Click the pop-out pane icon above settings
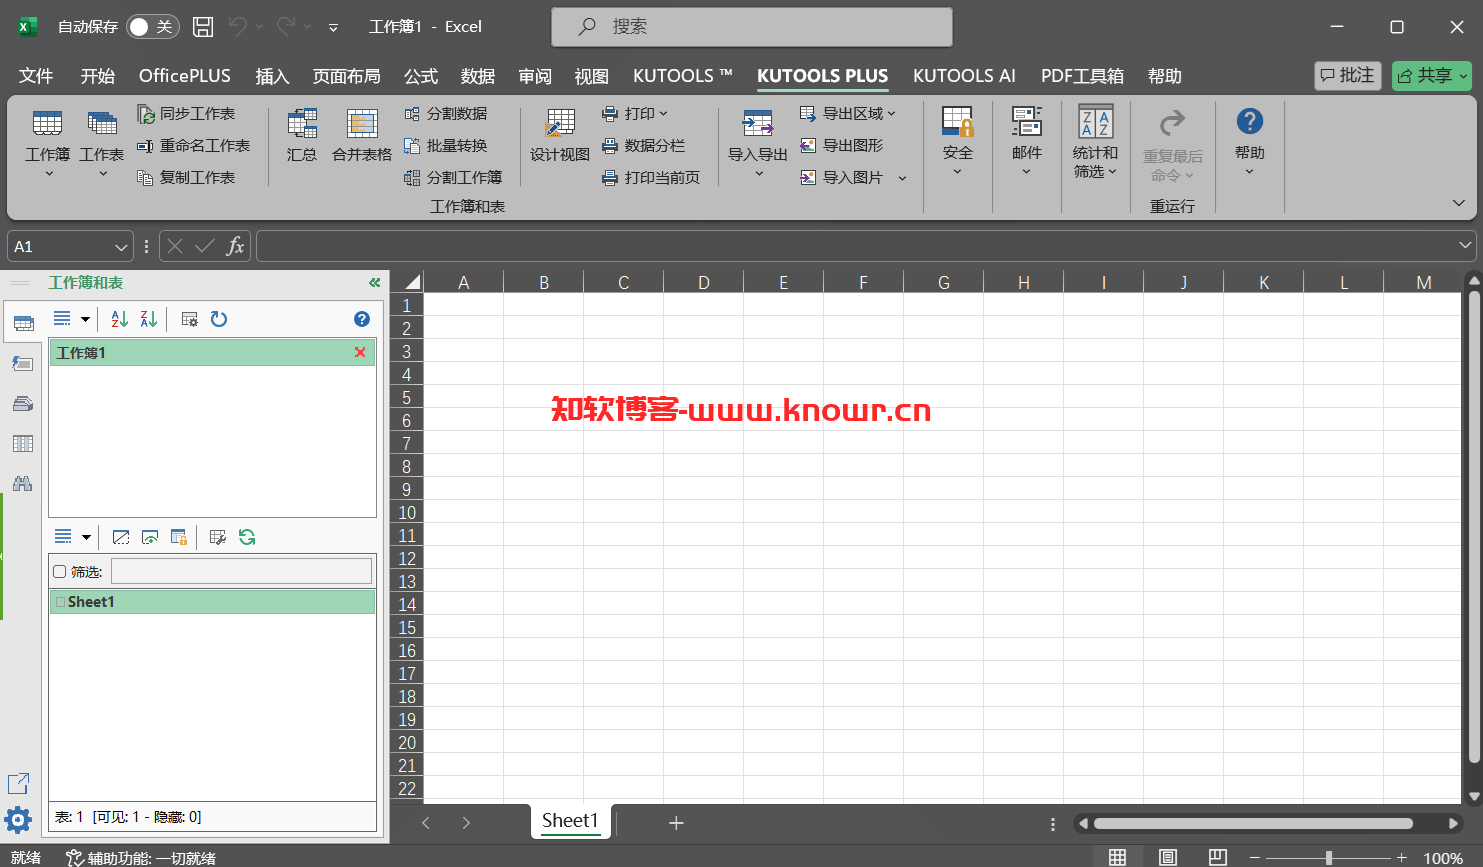 coord(18,784)
